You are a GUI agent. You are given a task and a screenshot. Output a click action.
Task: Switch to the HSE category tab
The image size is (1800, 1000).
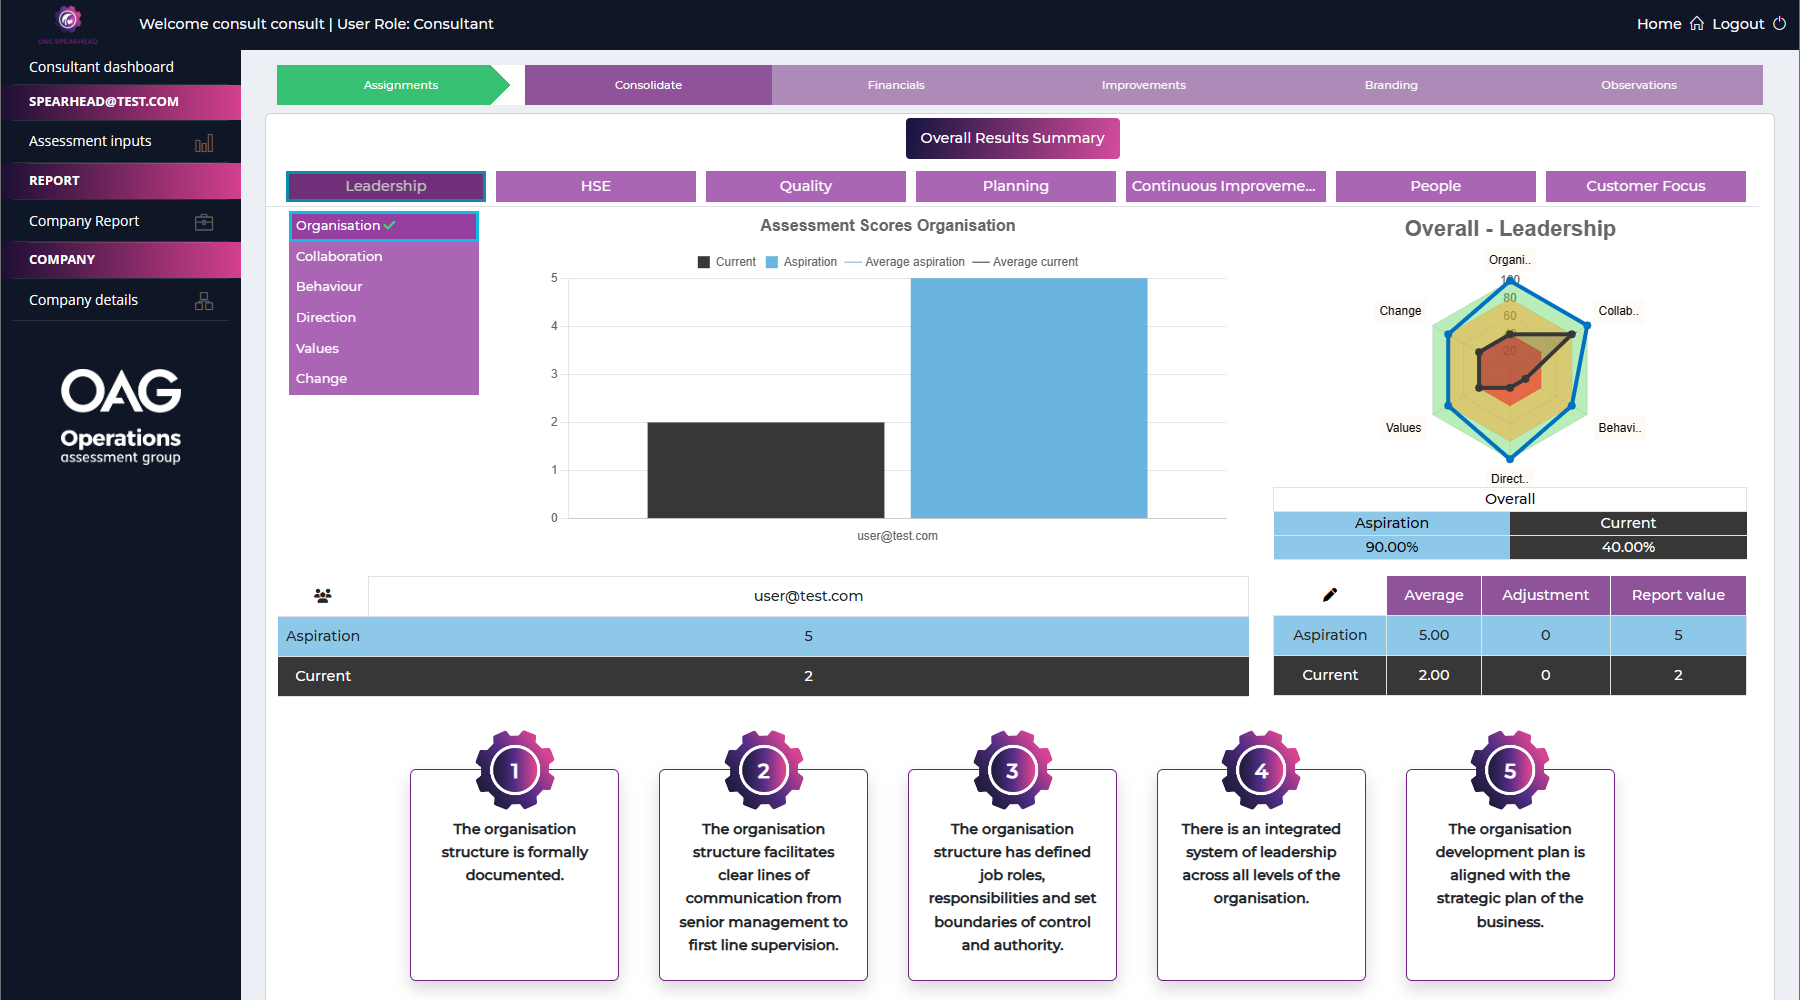pos(595,186)
